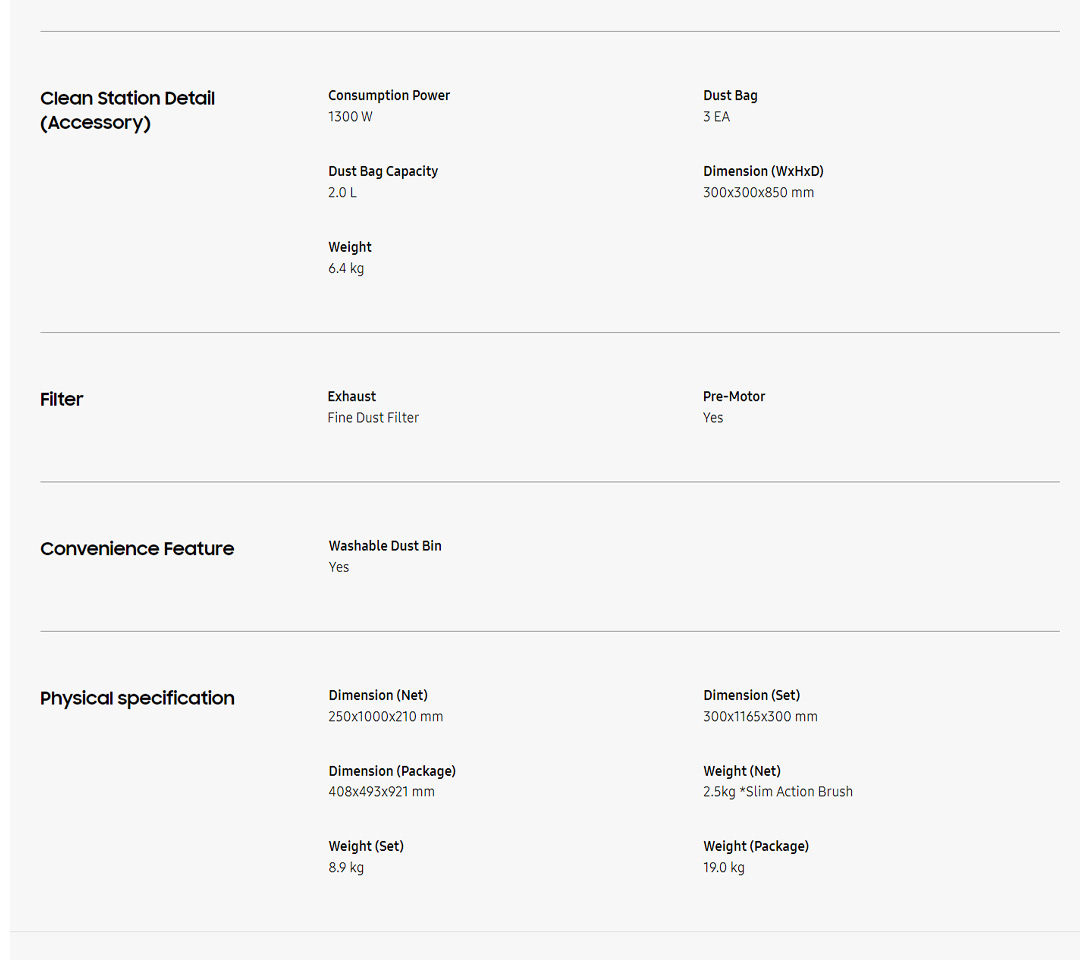Click the Dust Bag Capacity label
The image size is (1080, 960).
[x=383, y=172]
